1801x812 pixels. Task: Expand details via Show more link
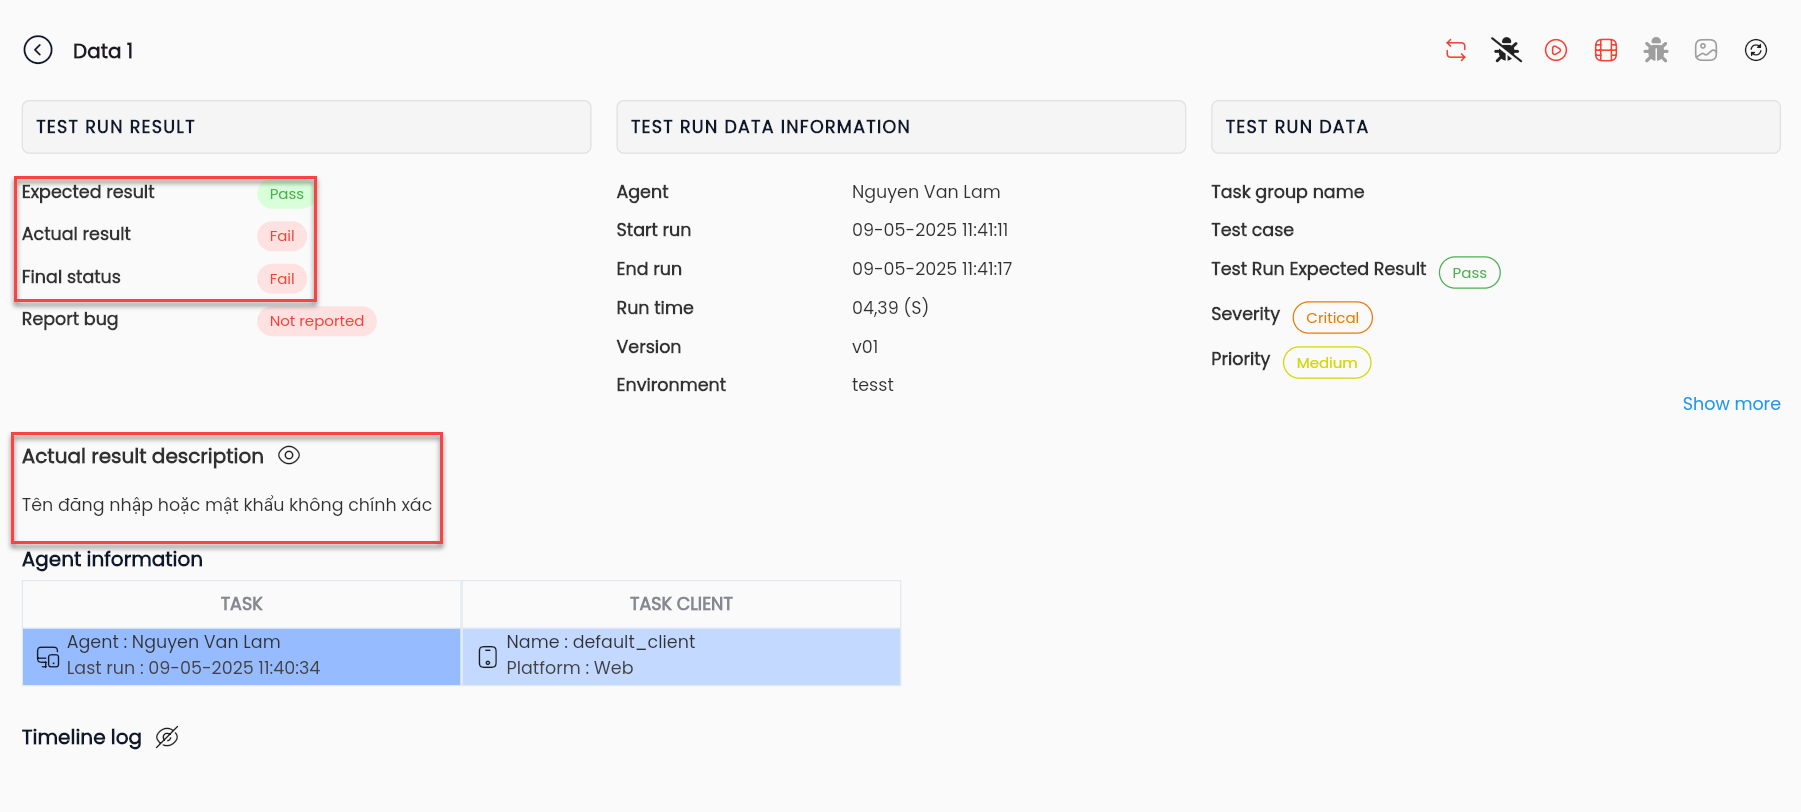(x=1731, y=404)
